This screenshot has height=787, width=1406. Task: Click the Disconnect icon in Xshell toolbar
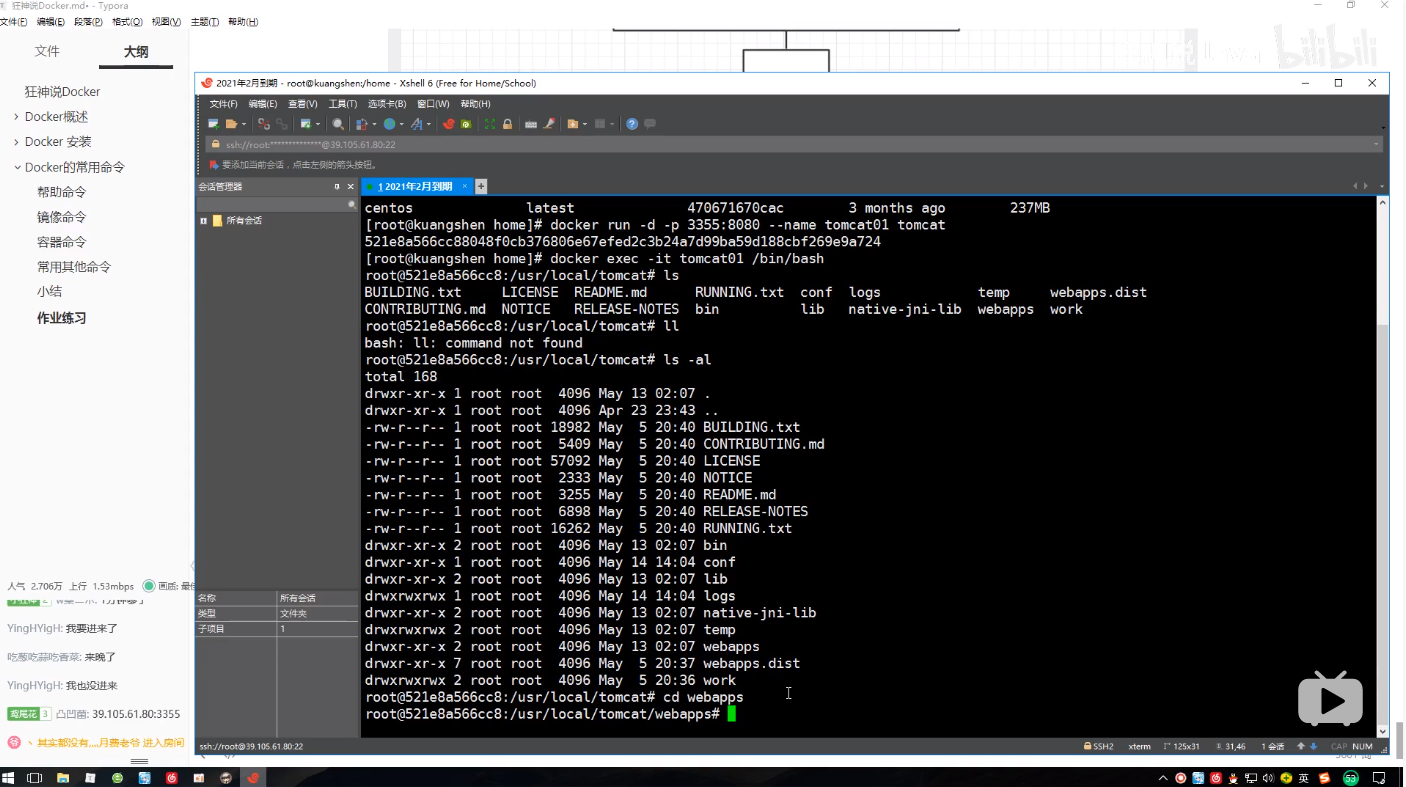(x=264, y=124)
